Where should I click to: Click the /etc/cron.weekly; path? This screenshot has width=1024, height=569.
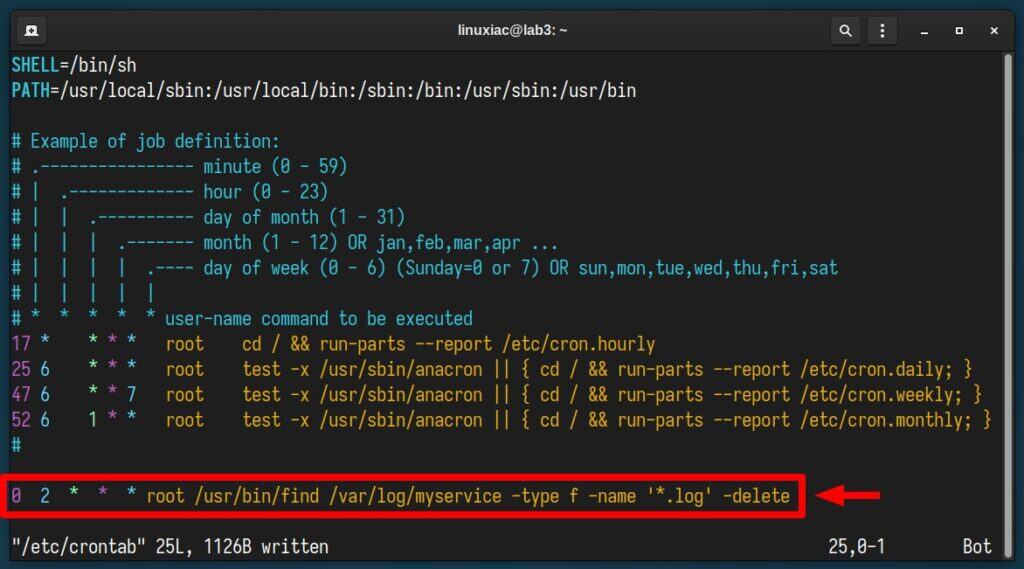pos(881,395)
